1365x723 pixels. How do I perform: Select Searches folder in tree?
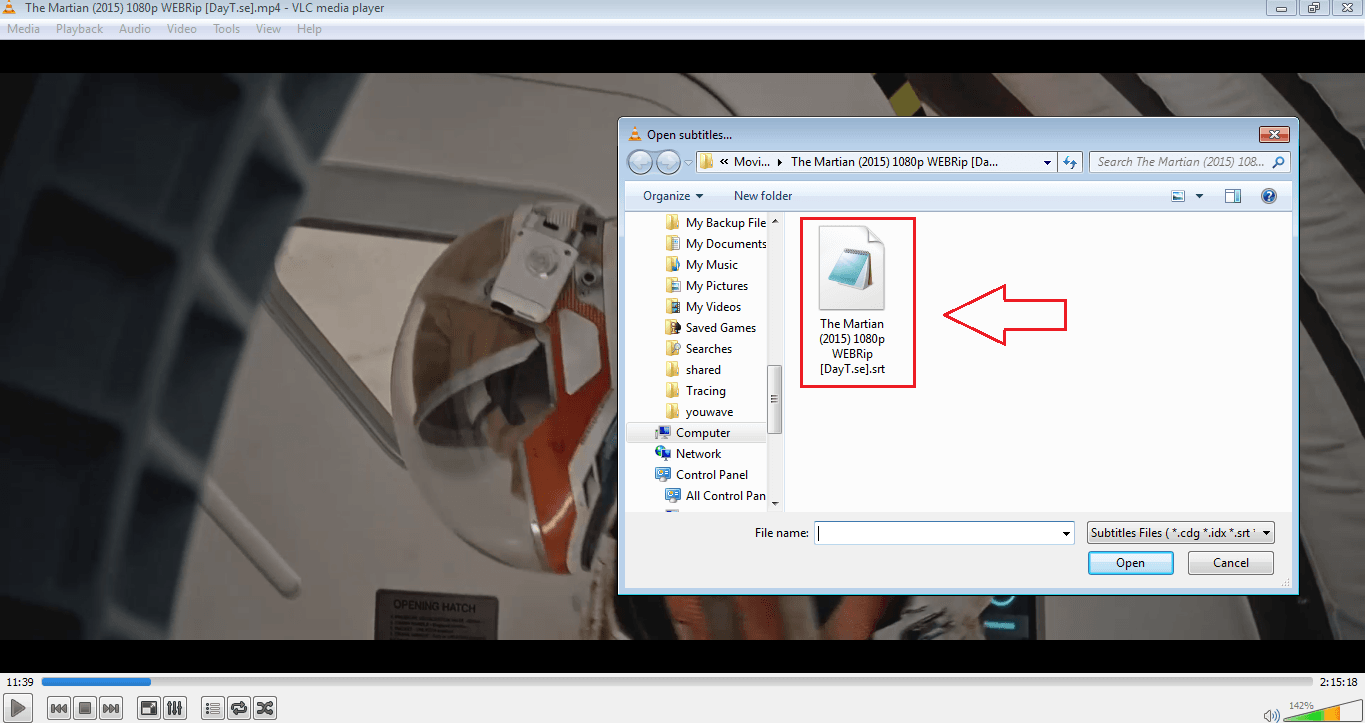click(698, 349)
